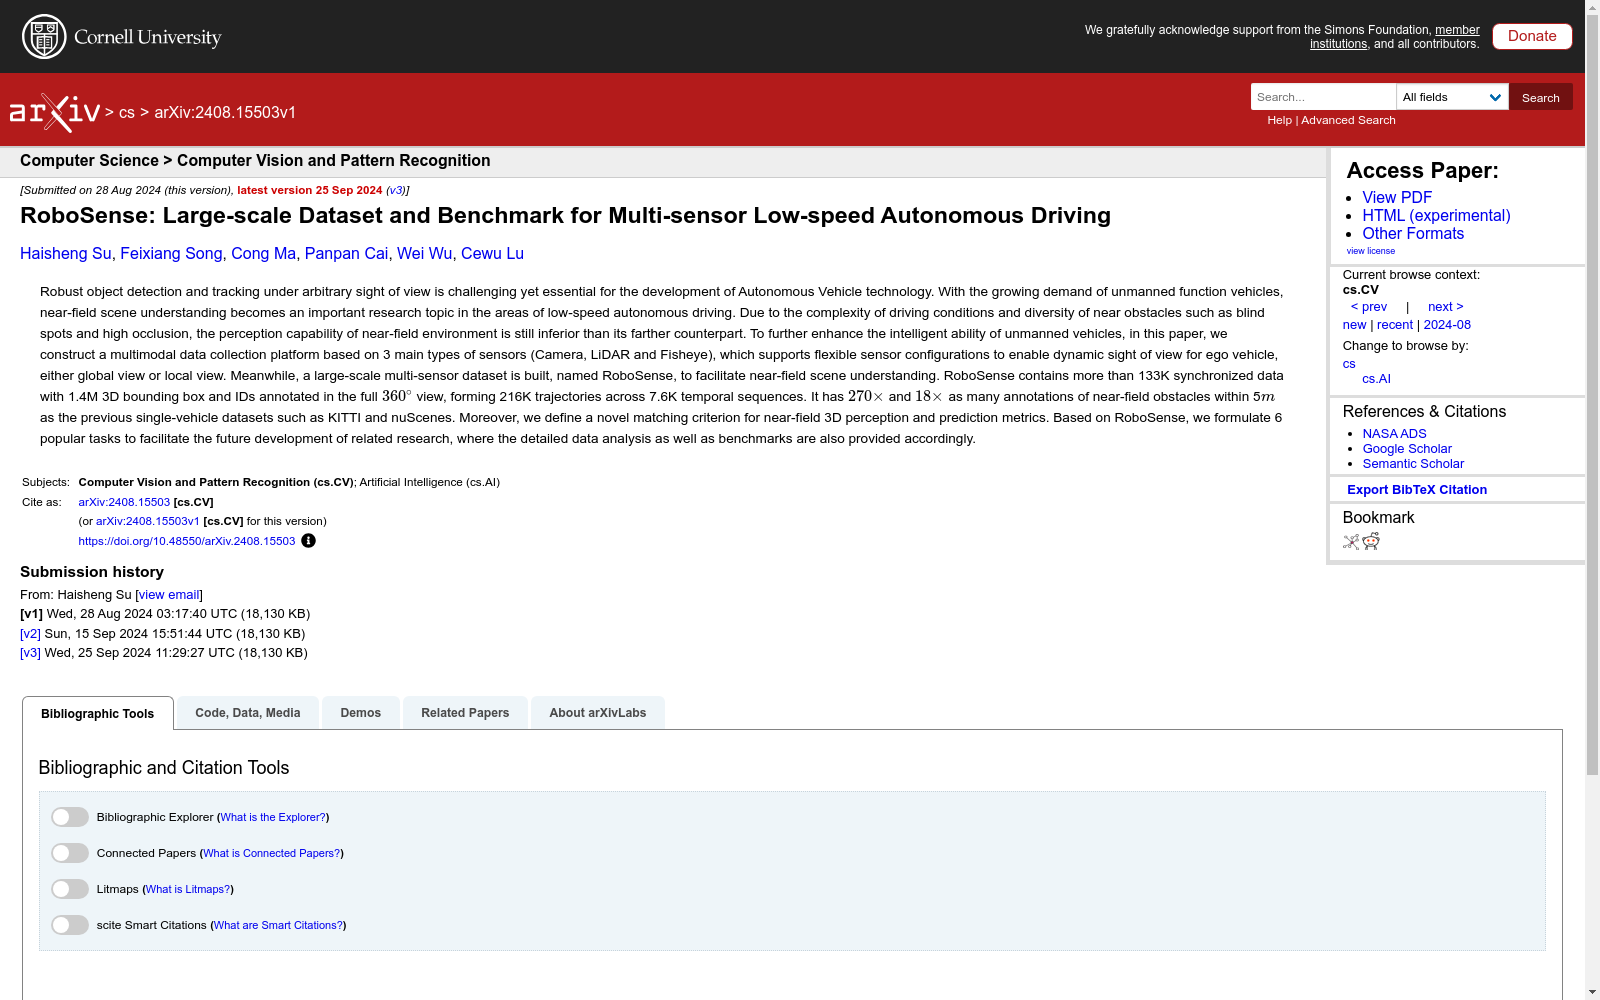Open author Feixiang Song
The width and height of the screenshot is (1600, 1000).
(171, 254)
